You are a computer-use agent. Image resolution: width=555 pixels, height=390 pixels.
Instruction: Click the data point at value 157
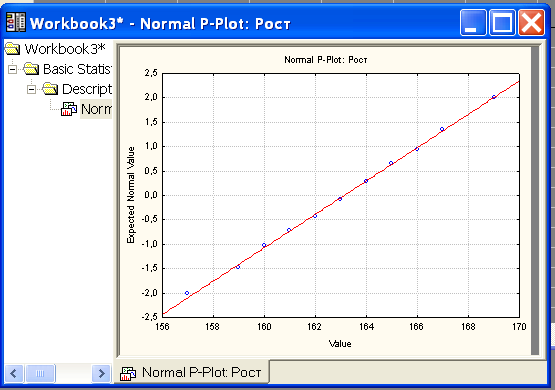pyautogui.click(x=187, y=293)
